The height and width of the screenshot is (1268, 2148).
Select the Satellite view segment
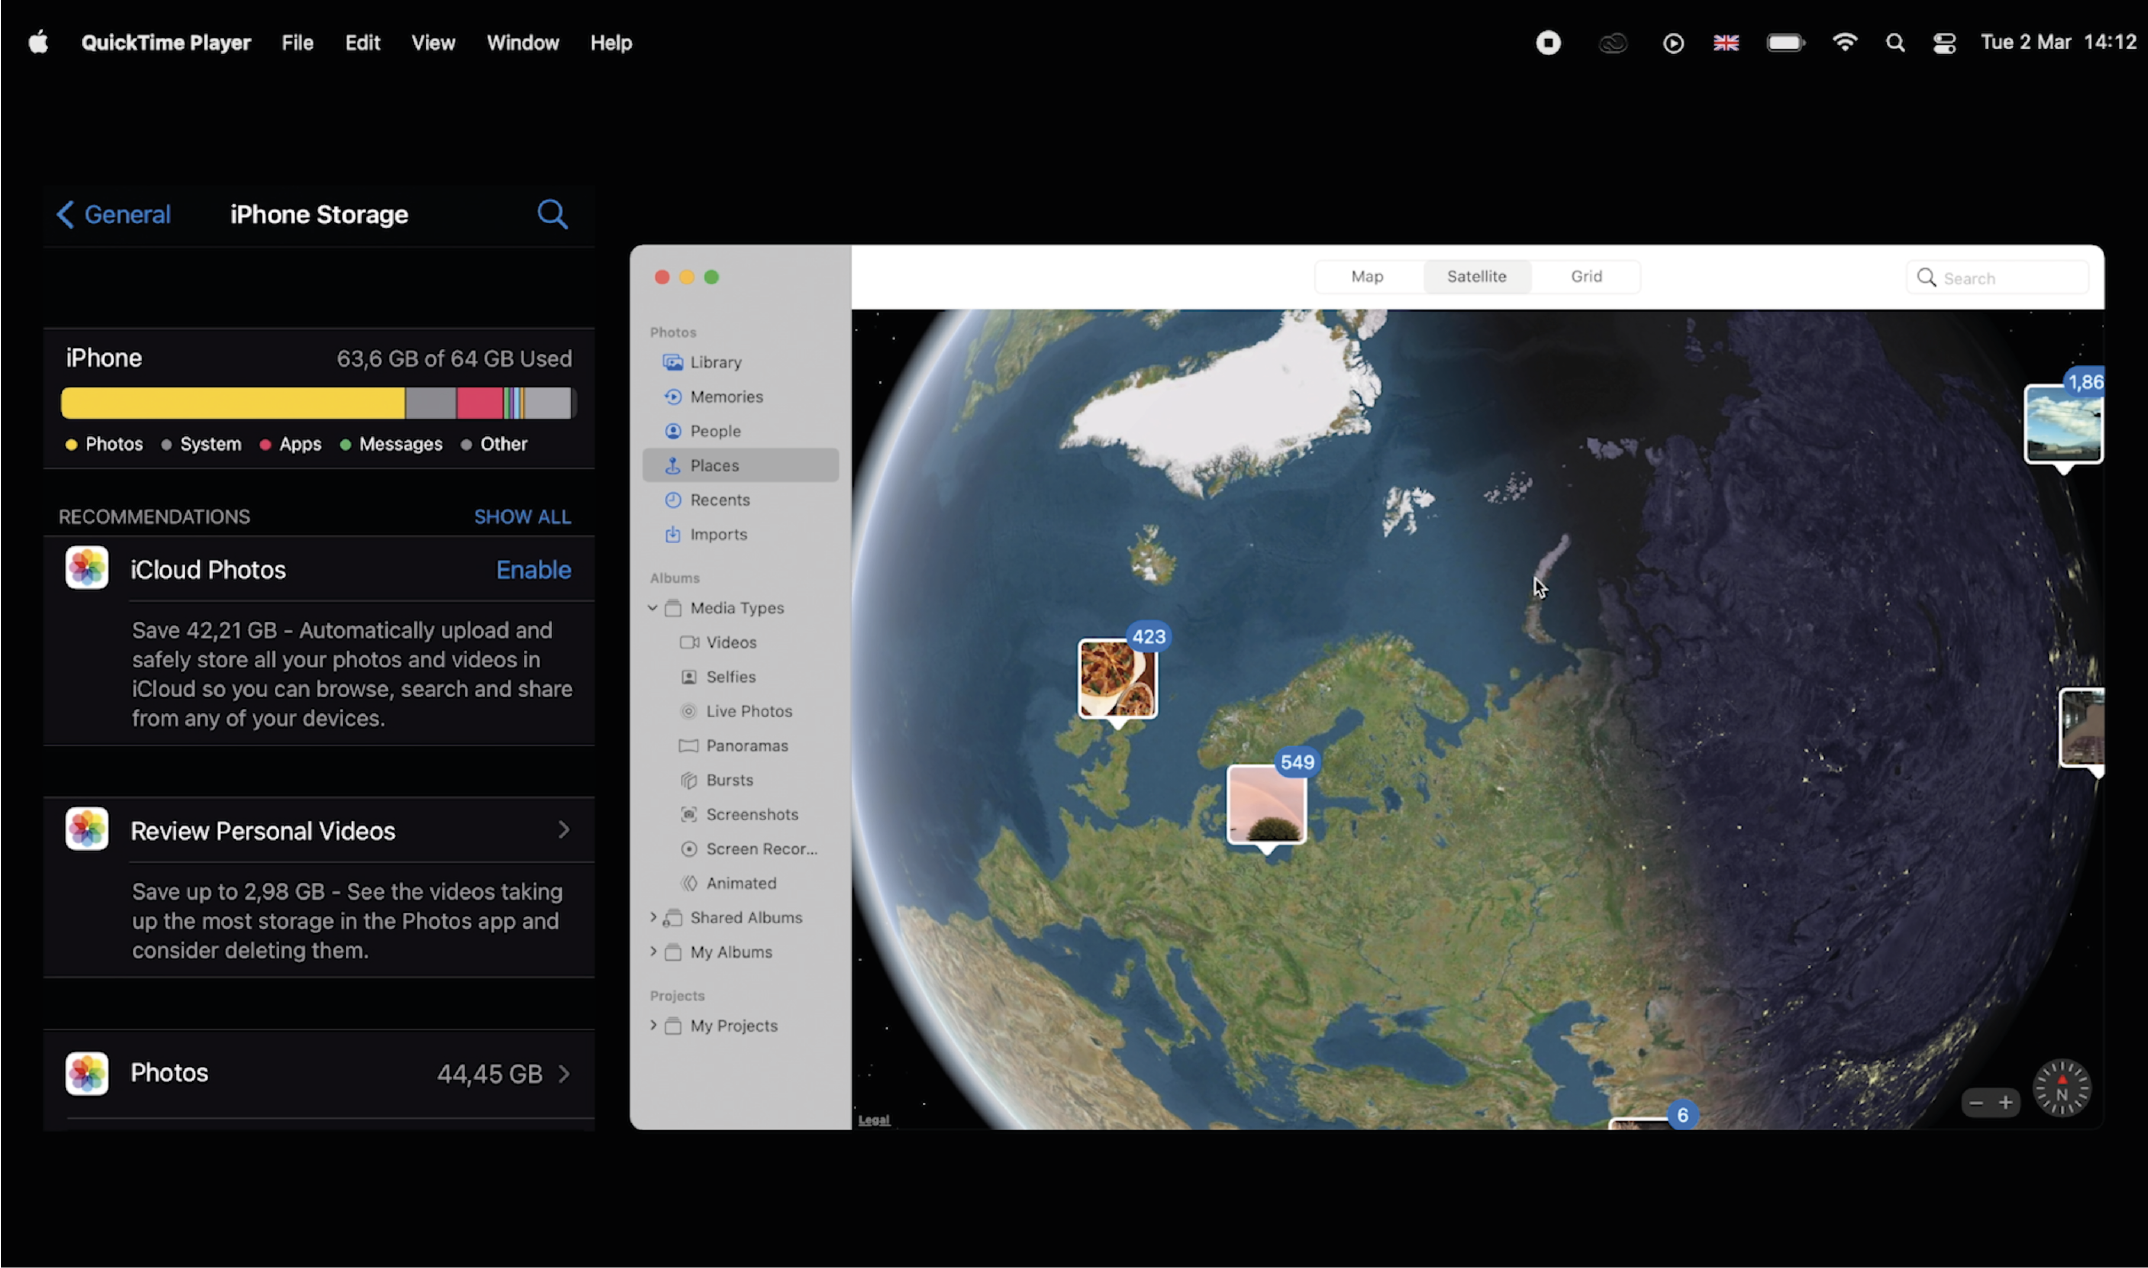pos(1476,277)
